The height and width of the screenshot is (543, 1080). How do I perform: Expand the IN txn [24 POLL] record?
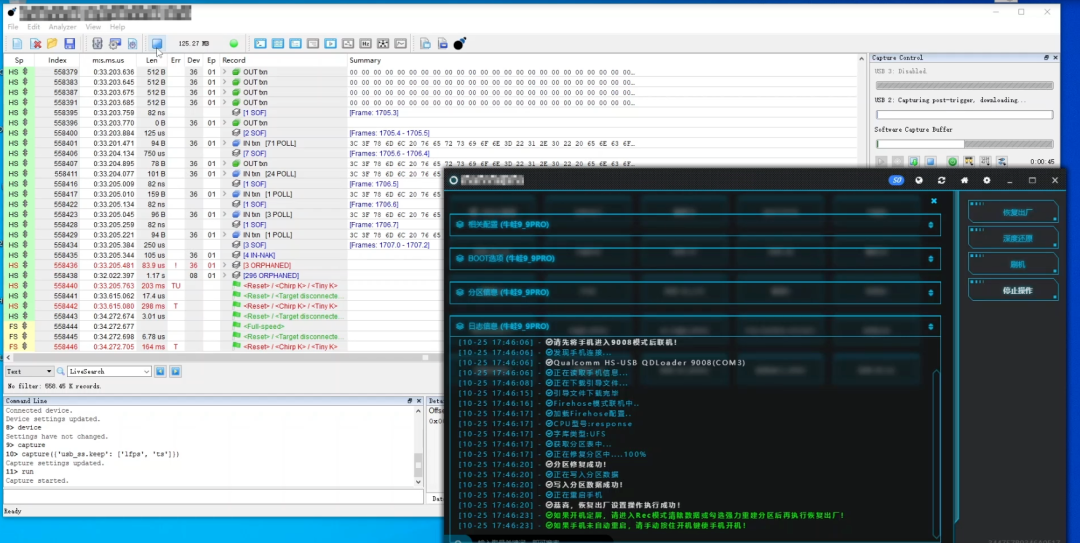click(225, 174)
